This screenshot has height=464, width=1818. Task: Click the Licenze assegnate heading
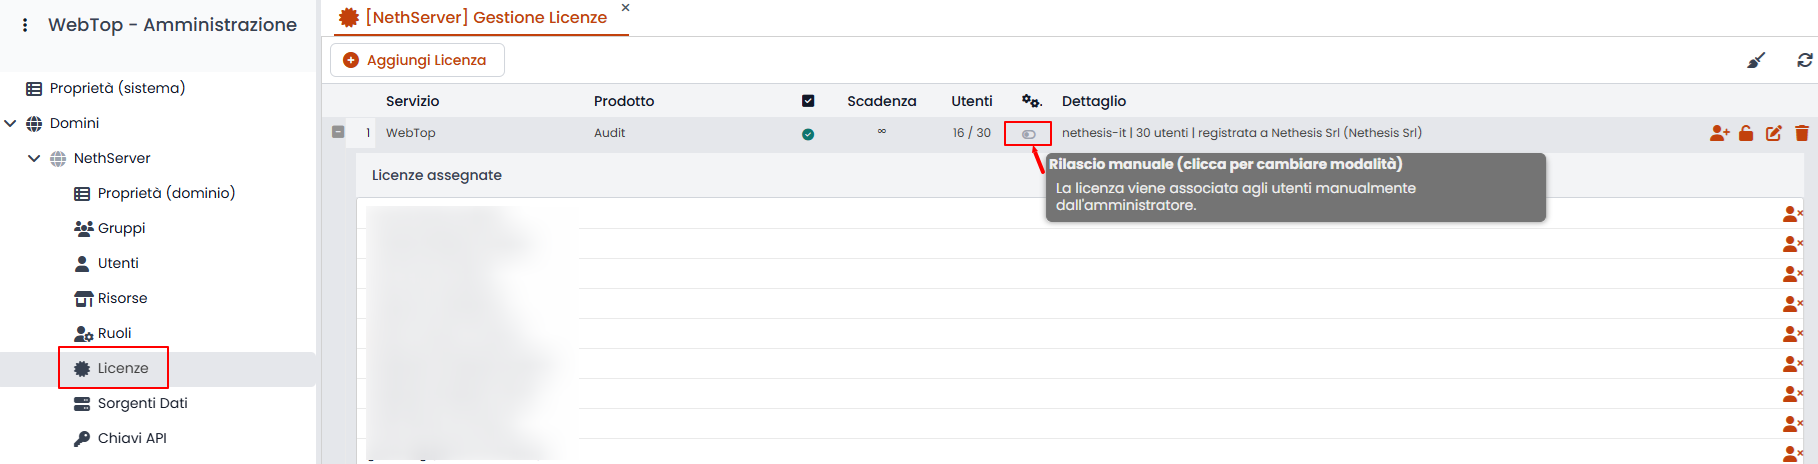436,175
